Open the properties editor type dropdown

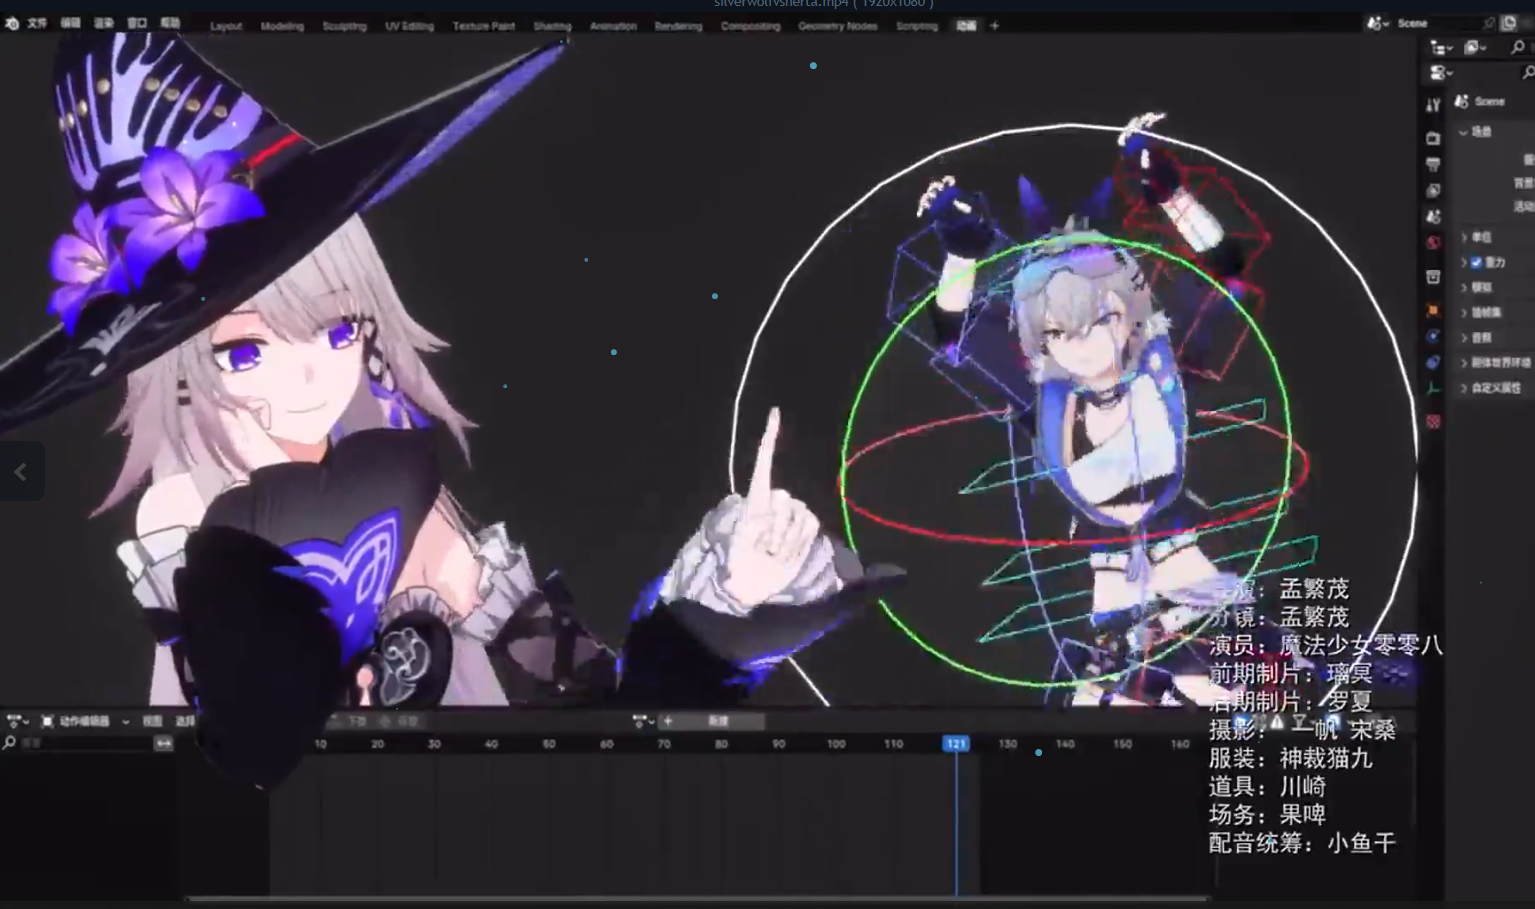point(1441,72)
